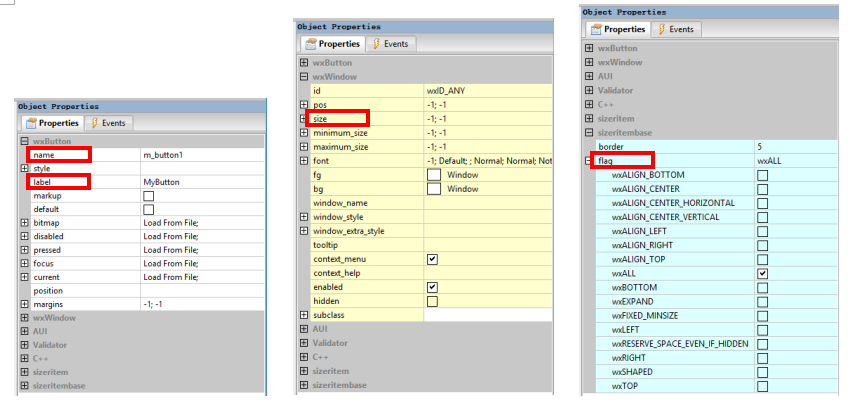Screen dimensions: 848x403
Task: Click the fg color swatch
Action: (x=433, y=175)
